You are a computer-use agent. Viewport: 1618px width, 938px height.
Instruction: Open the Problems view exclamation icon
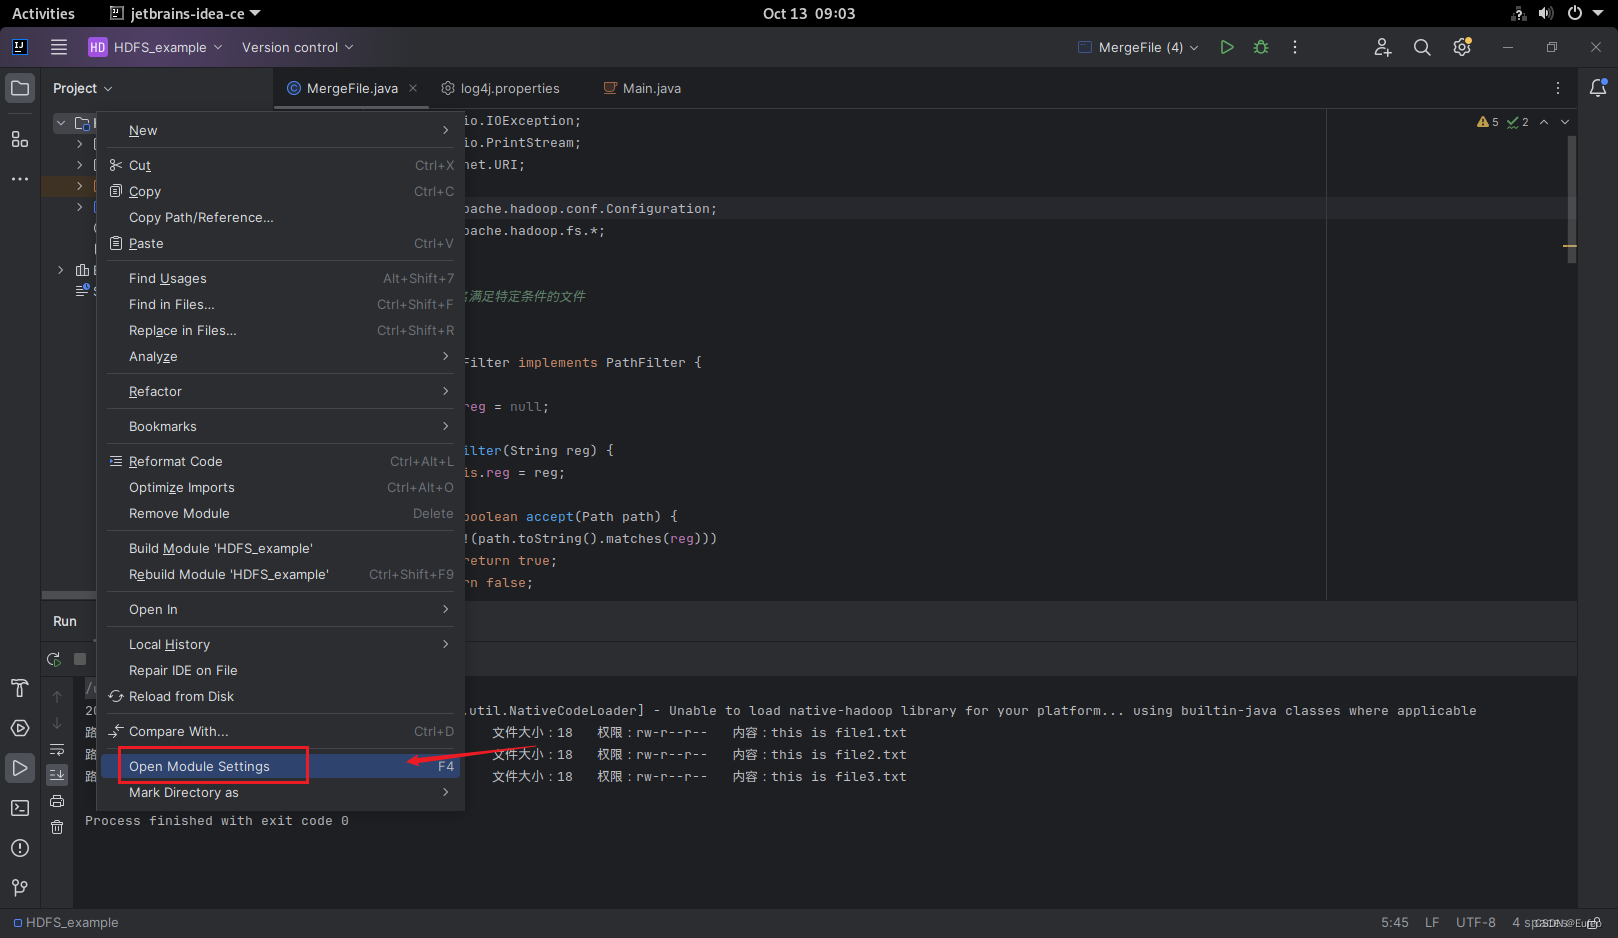(x=20, y=847)
